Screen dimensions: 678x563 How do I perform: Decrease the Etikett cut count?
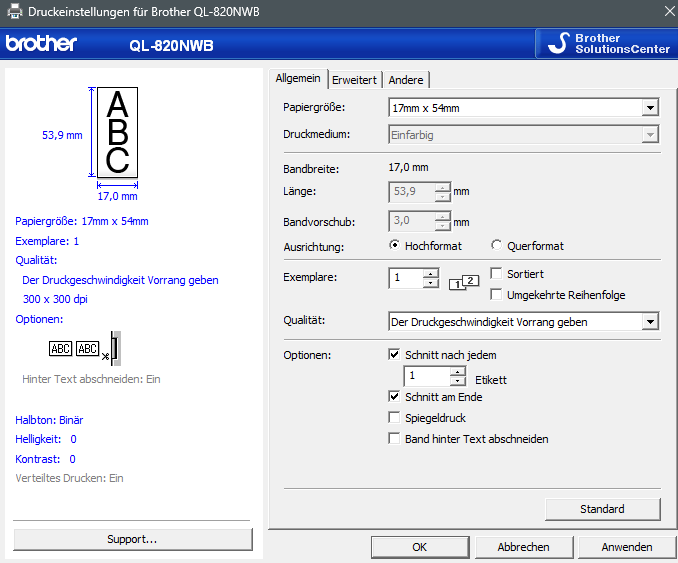458,381
